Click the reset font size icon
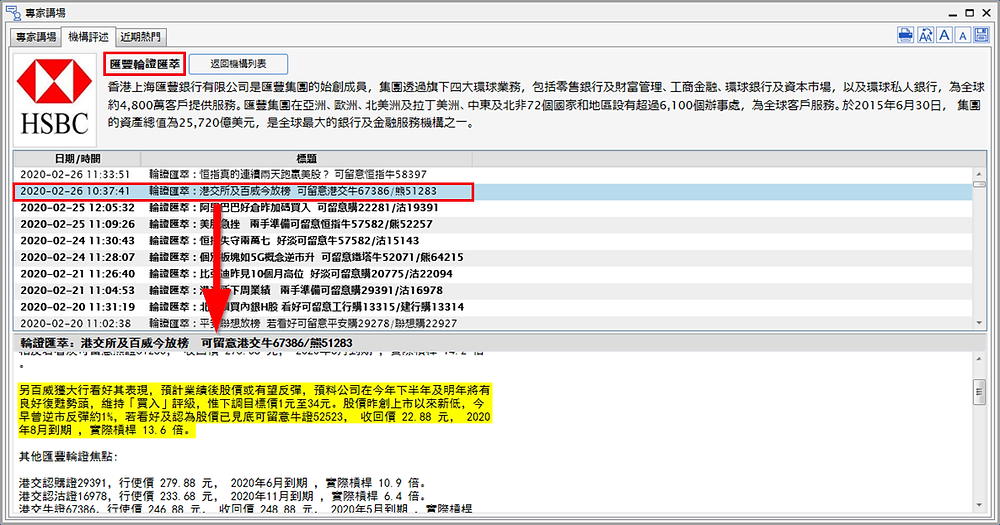 pos(925,35)
